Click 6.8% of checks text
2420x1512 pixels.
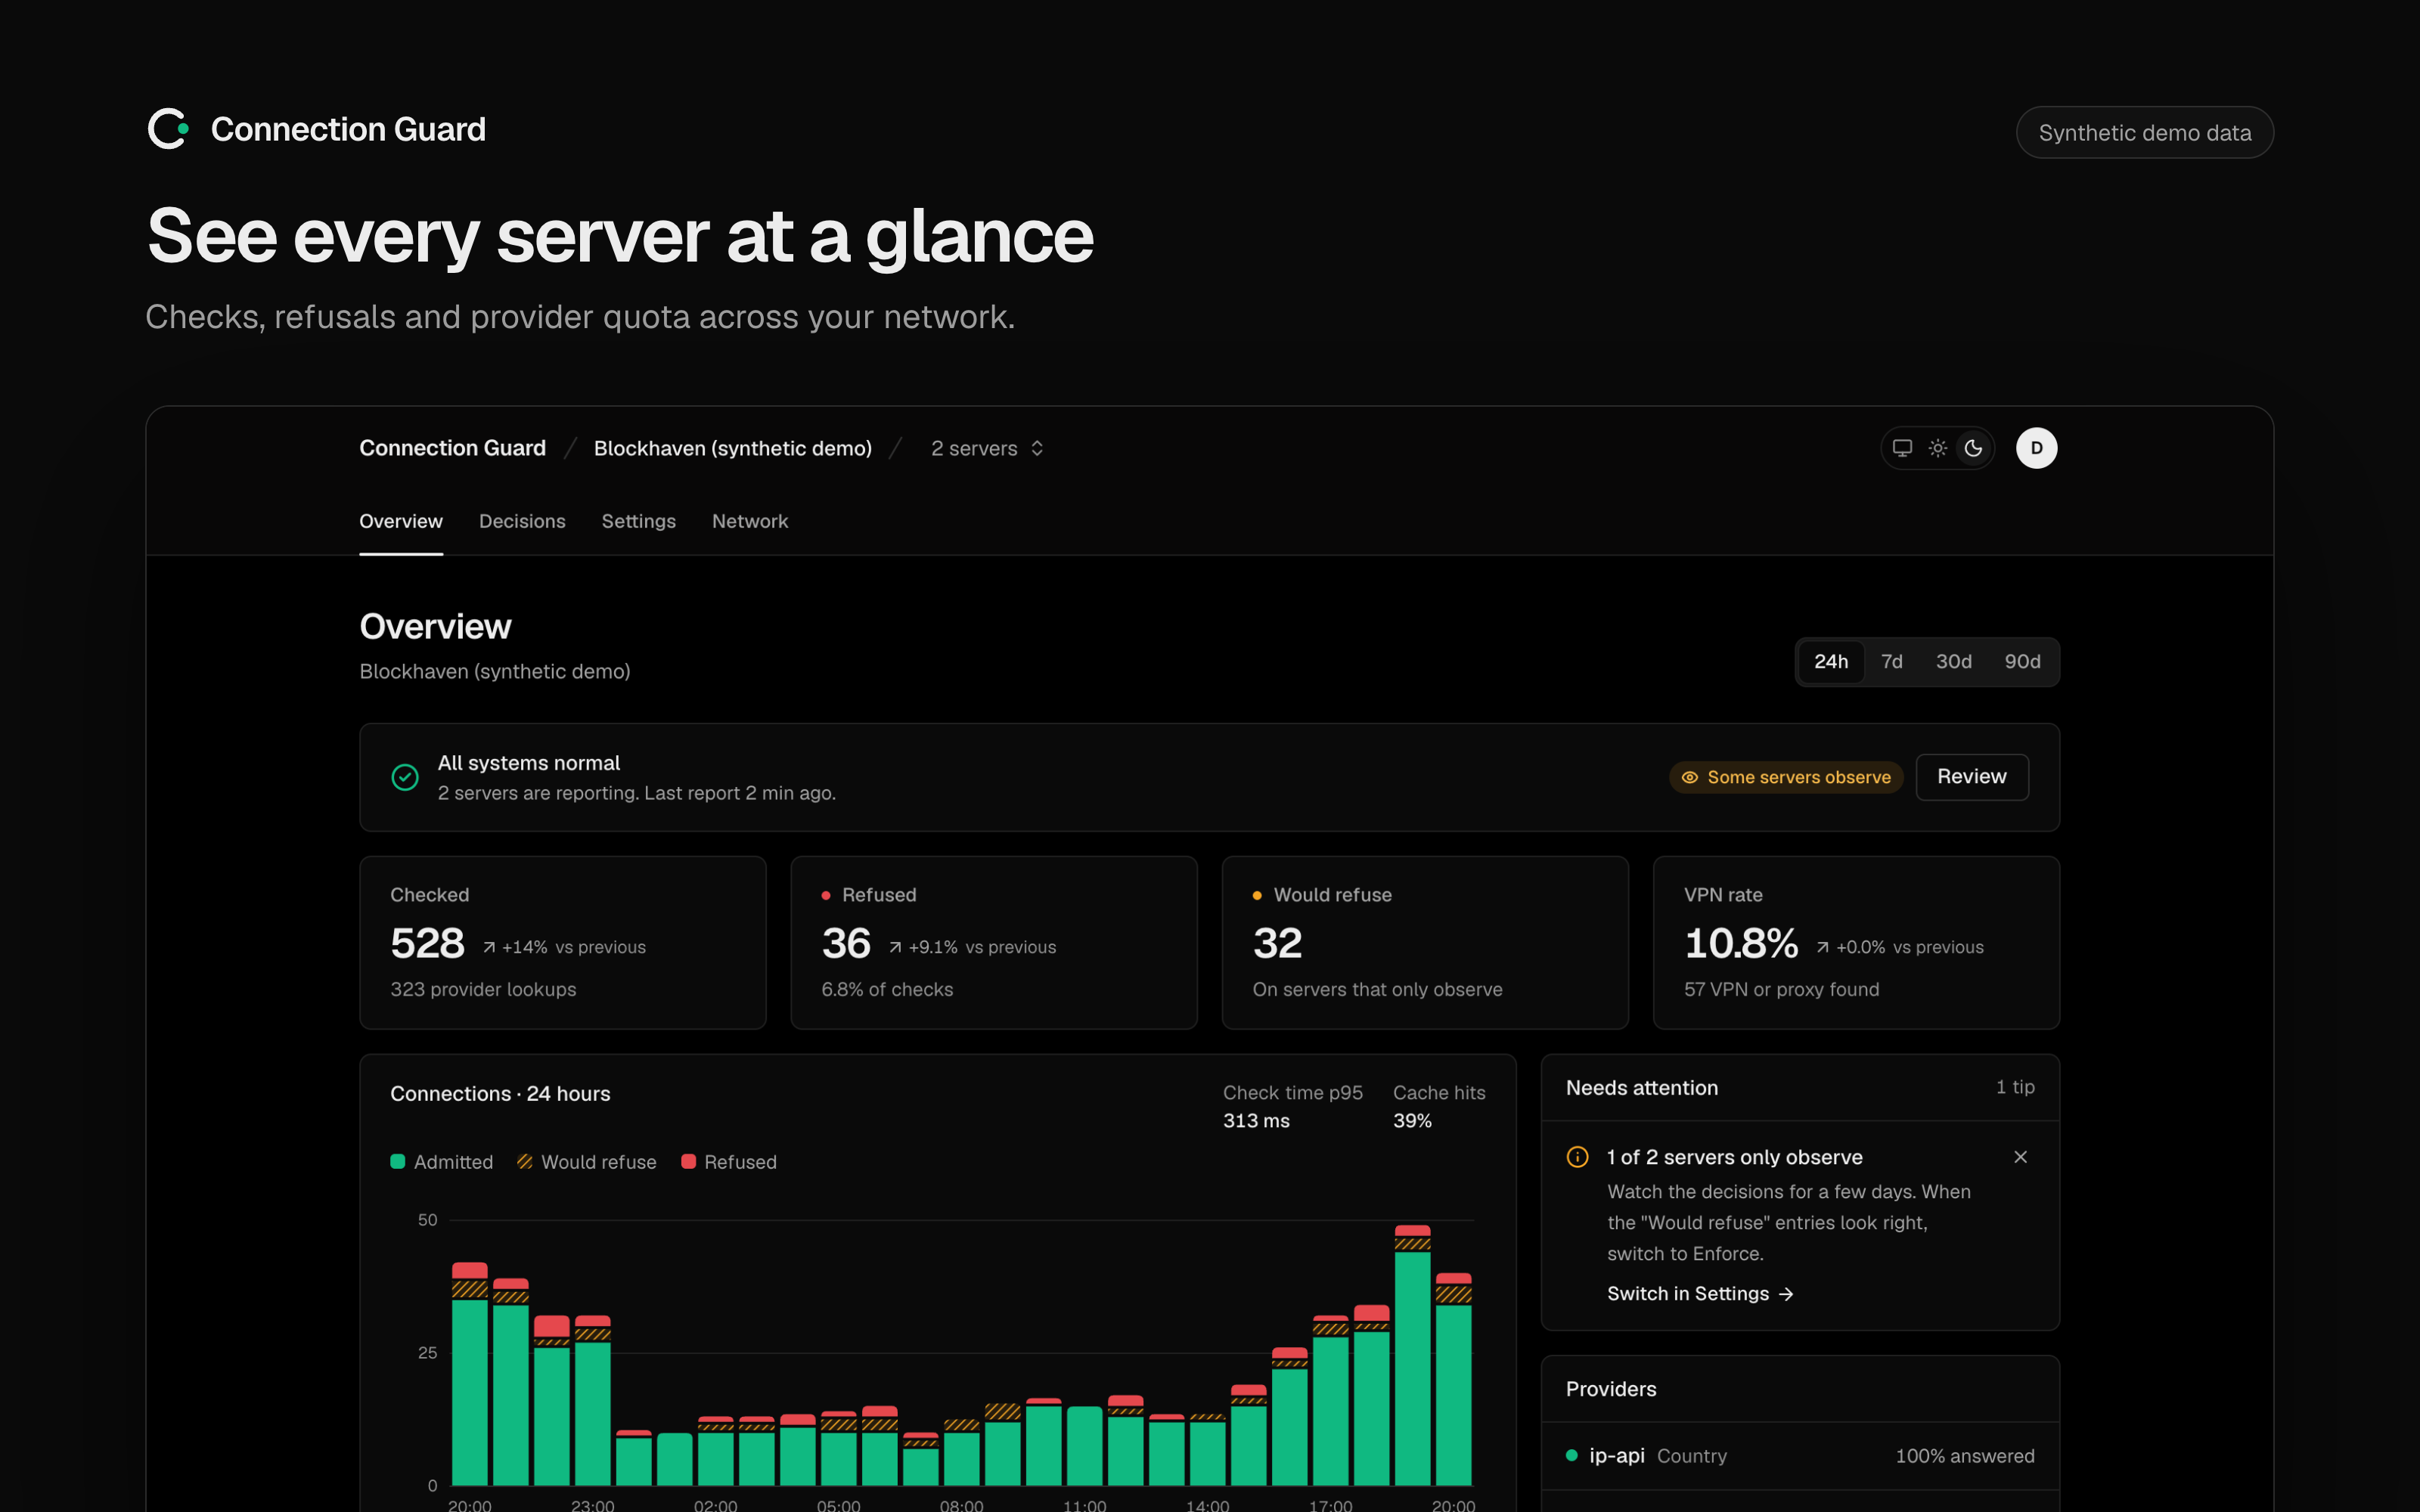click(887, 989)
